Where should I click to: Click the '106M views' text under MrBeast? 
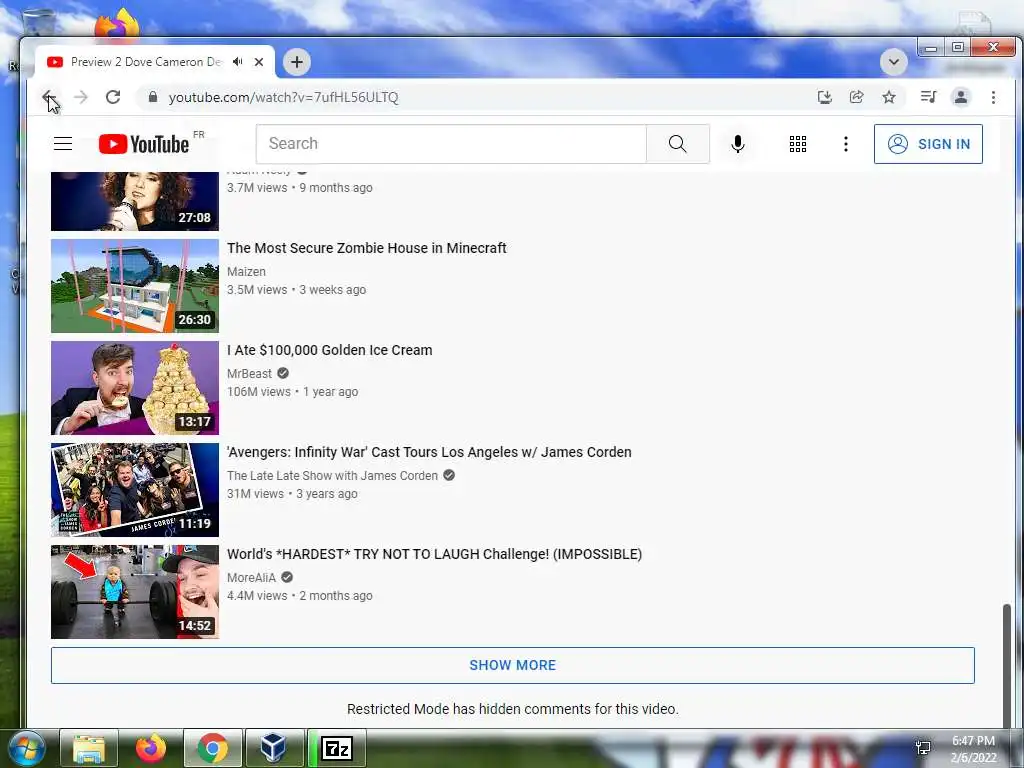[259, 392]
